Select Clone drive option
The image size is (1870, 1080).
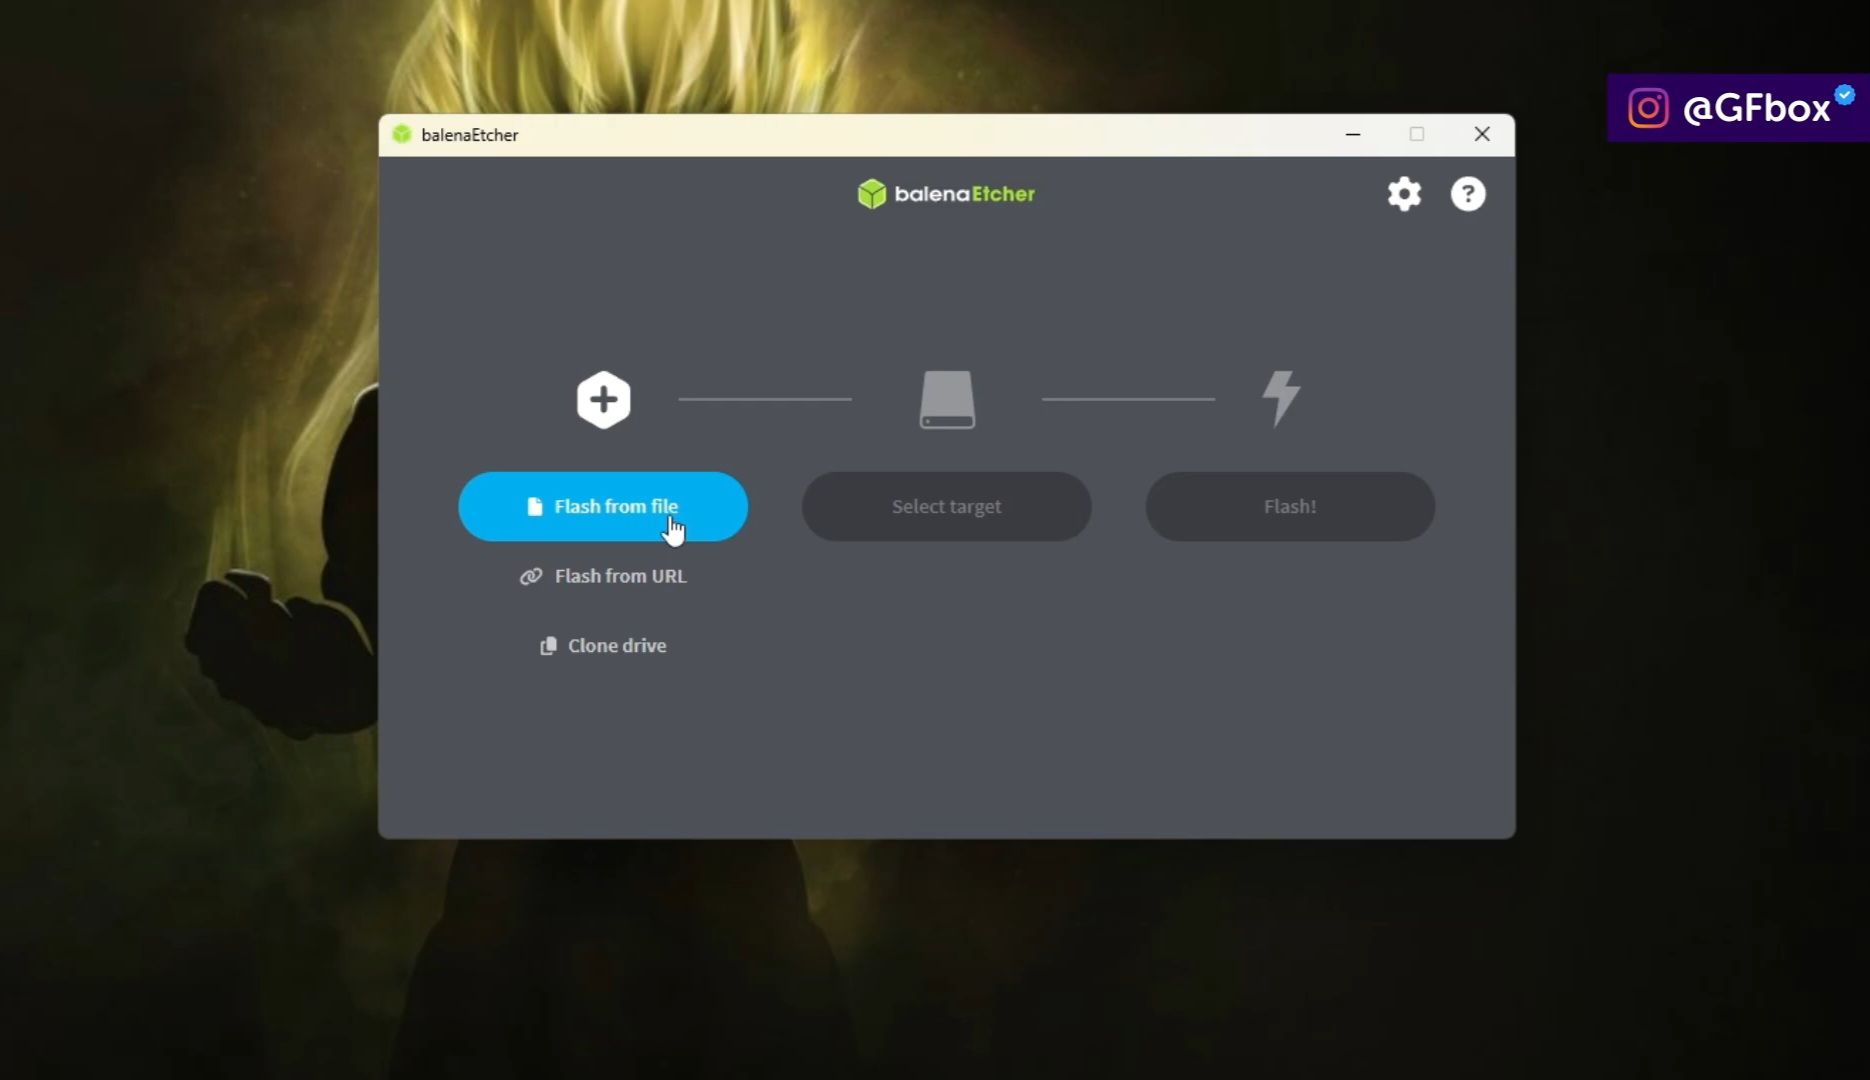coord(617,646)
